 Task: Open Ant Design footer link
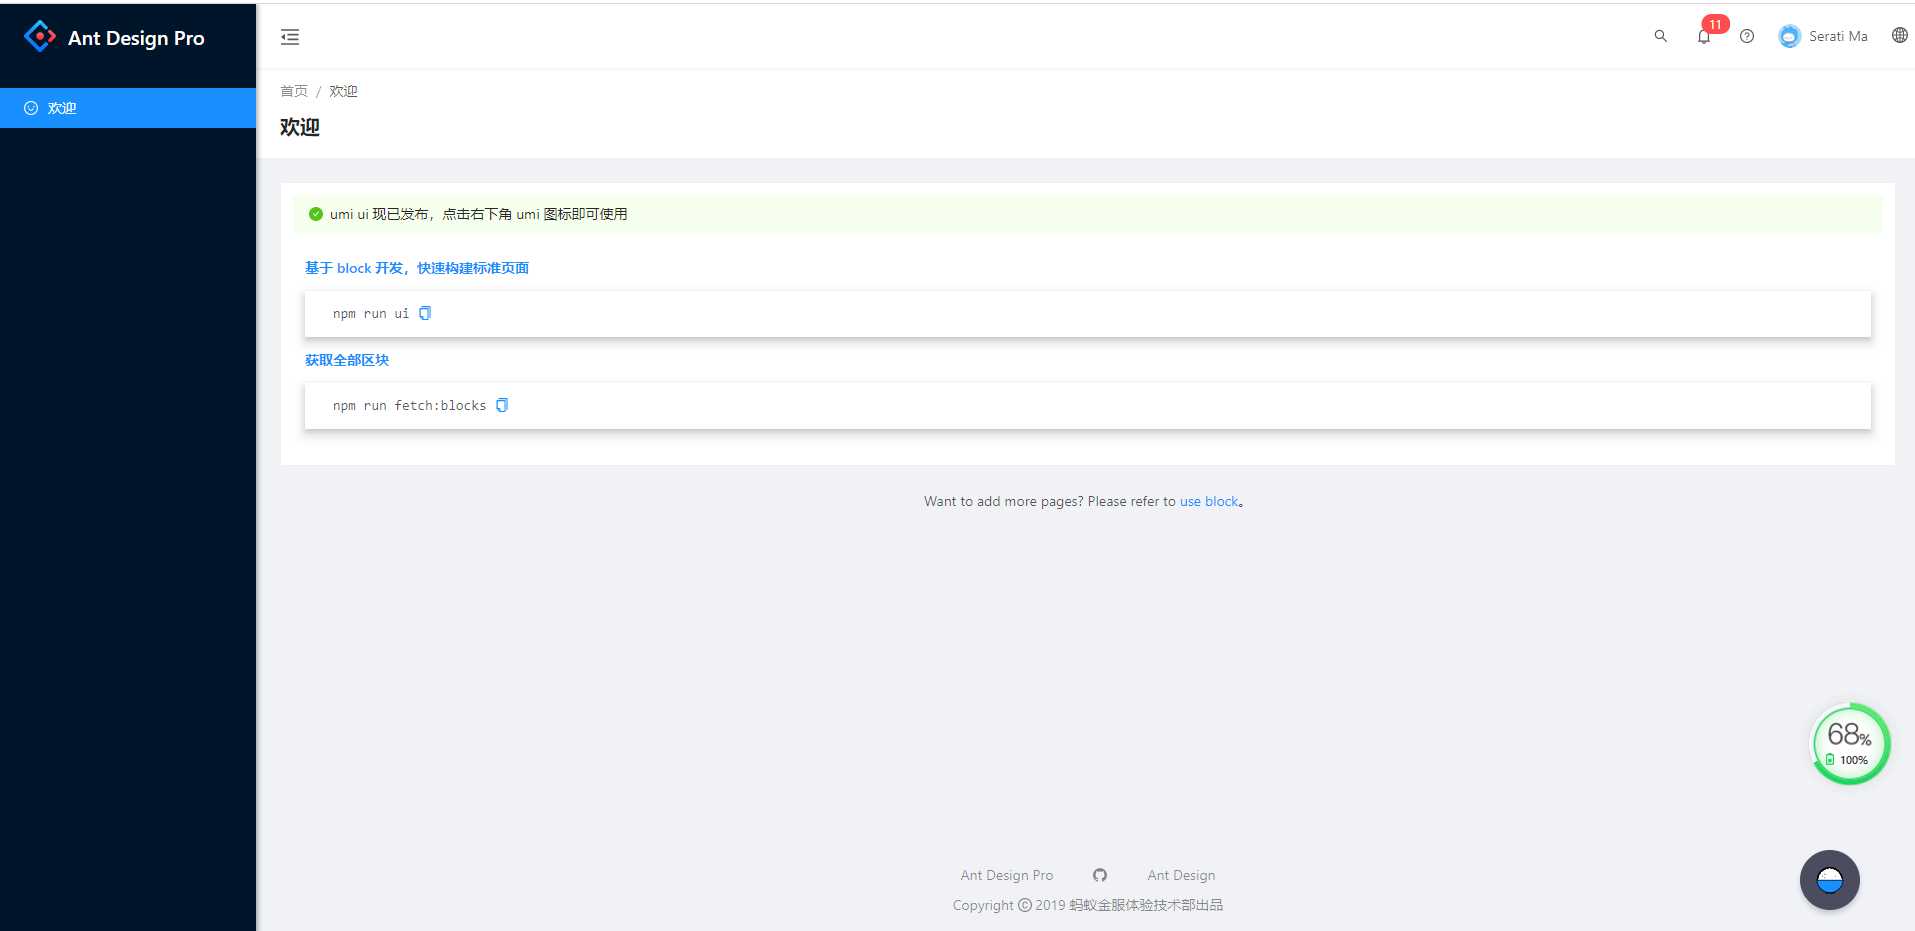tap(1181, 875)
